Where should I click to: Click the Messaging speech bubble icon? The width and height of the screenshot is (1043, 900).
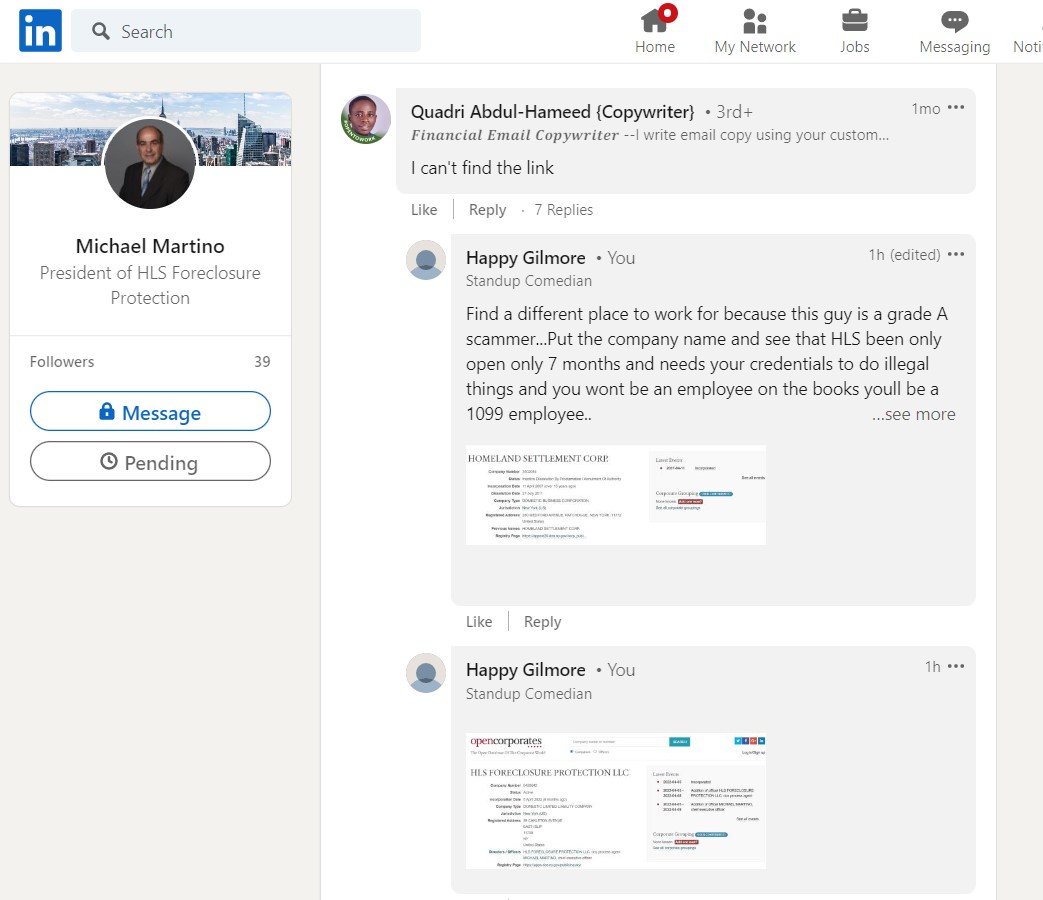[x=955, y=21]
